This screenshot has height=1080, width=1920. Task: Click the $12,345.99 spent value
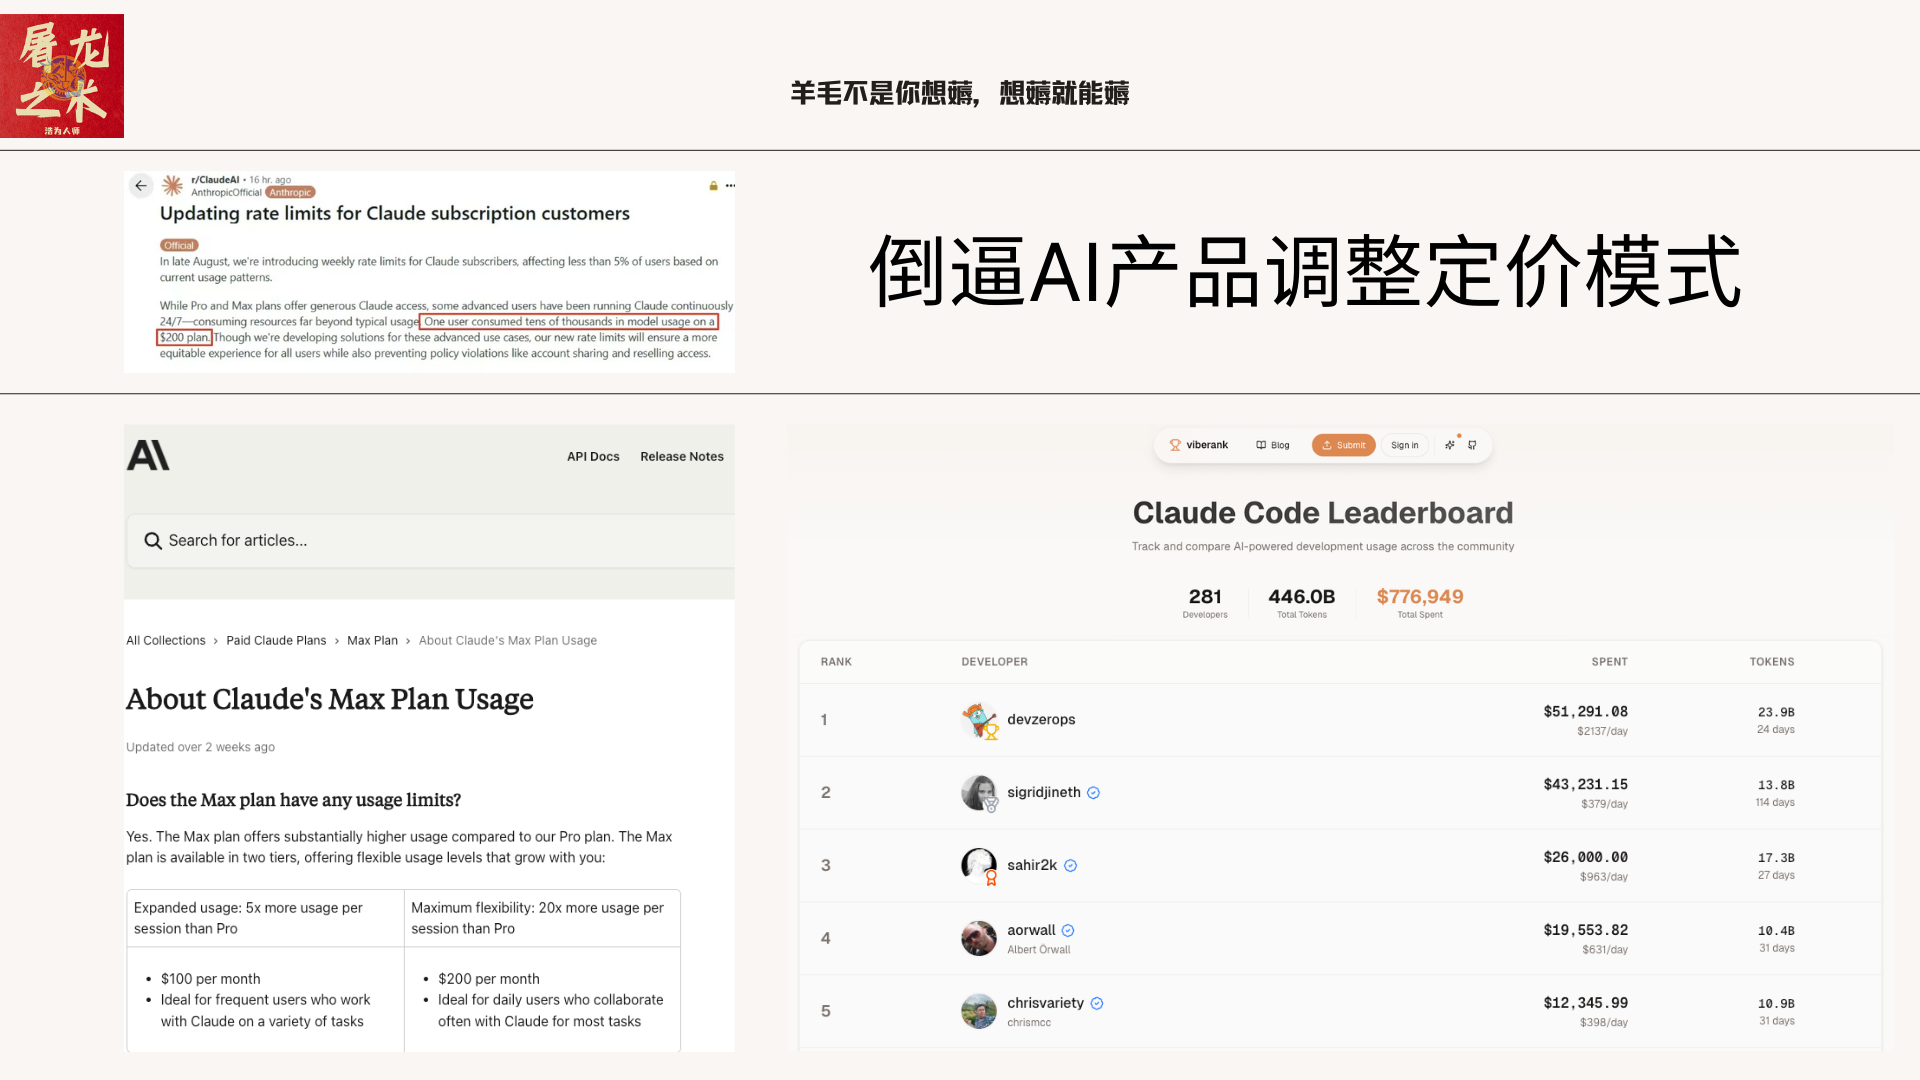coord(1585,1003)
